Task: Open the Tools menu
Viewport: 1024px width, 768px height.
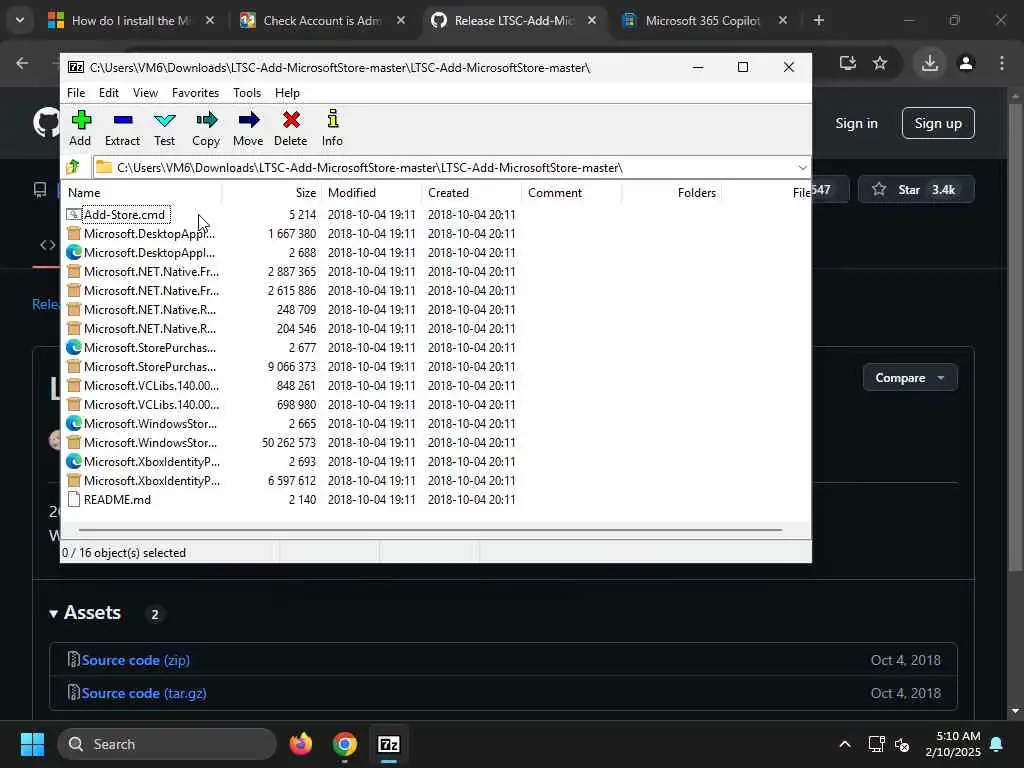Action: (x=247, y=93)
